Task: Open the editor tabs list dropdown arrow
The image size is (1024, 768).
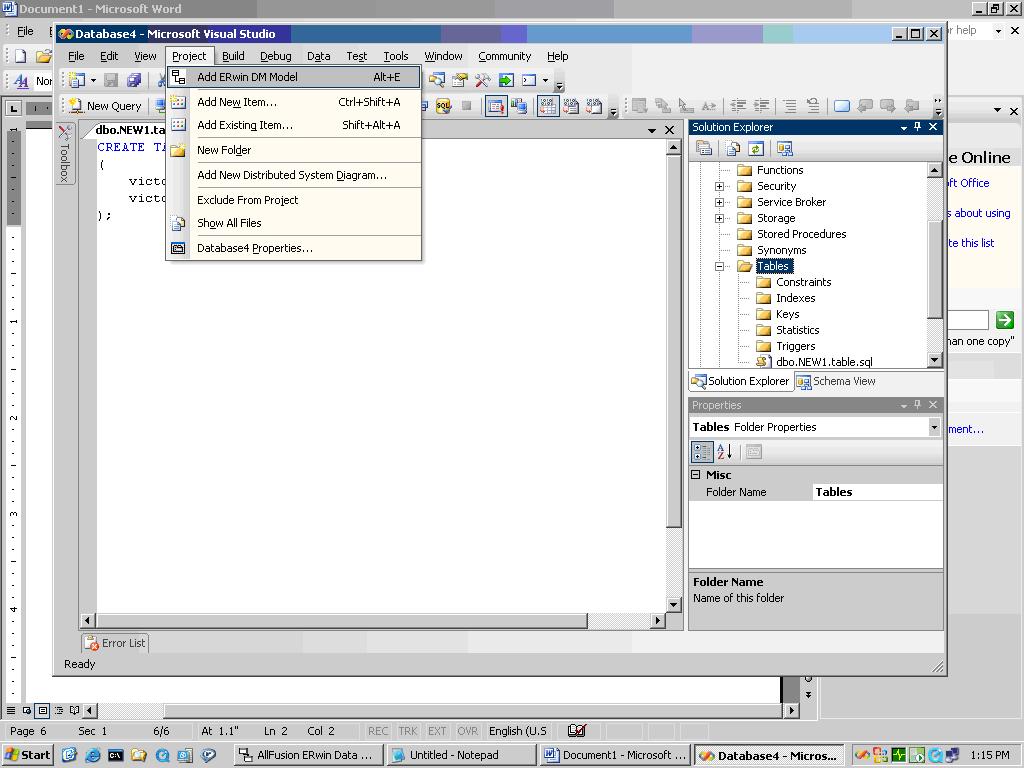Action: (652, 131)
